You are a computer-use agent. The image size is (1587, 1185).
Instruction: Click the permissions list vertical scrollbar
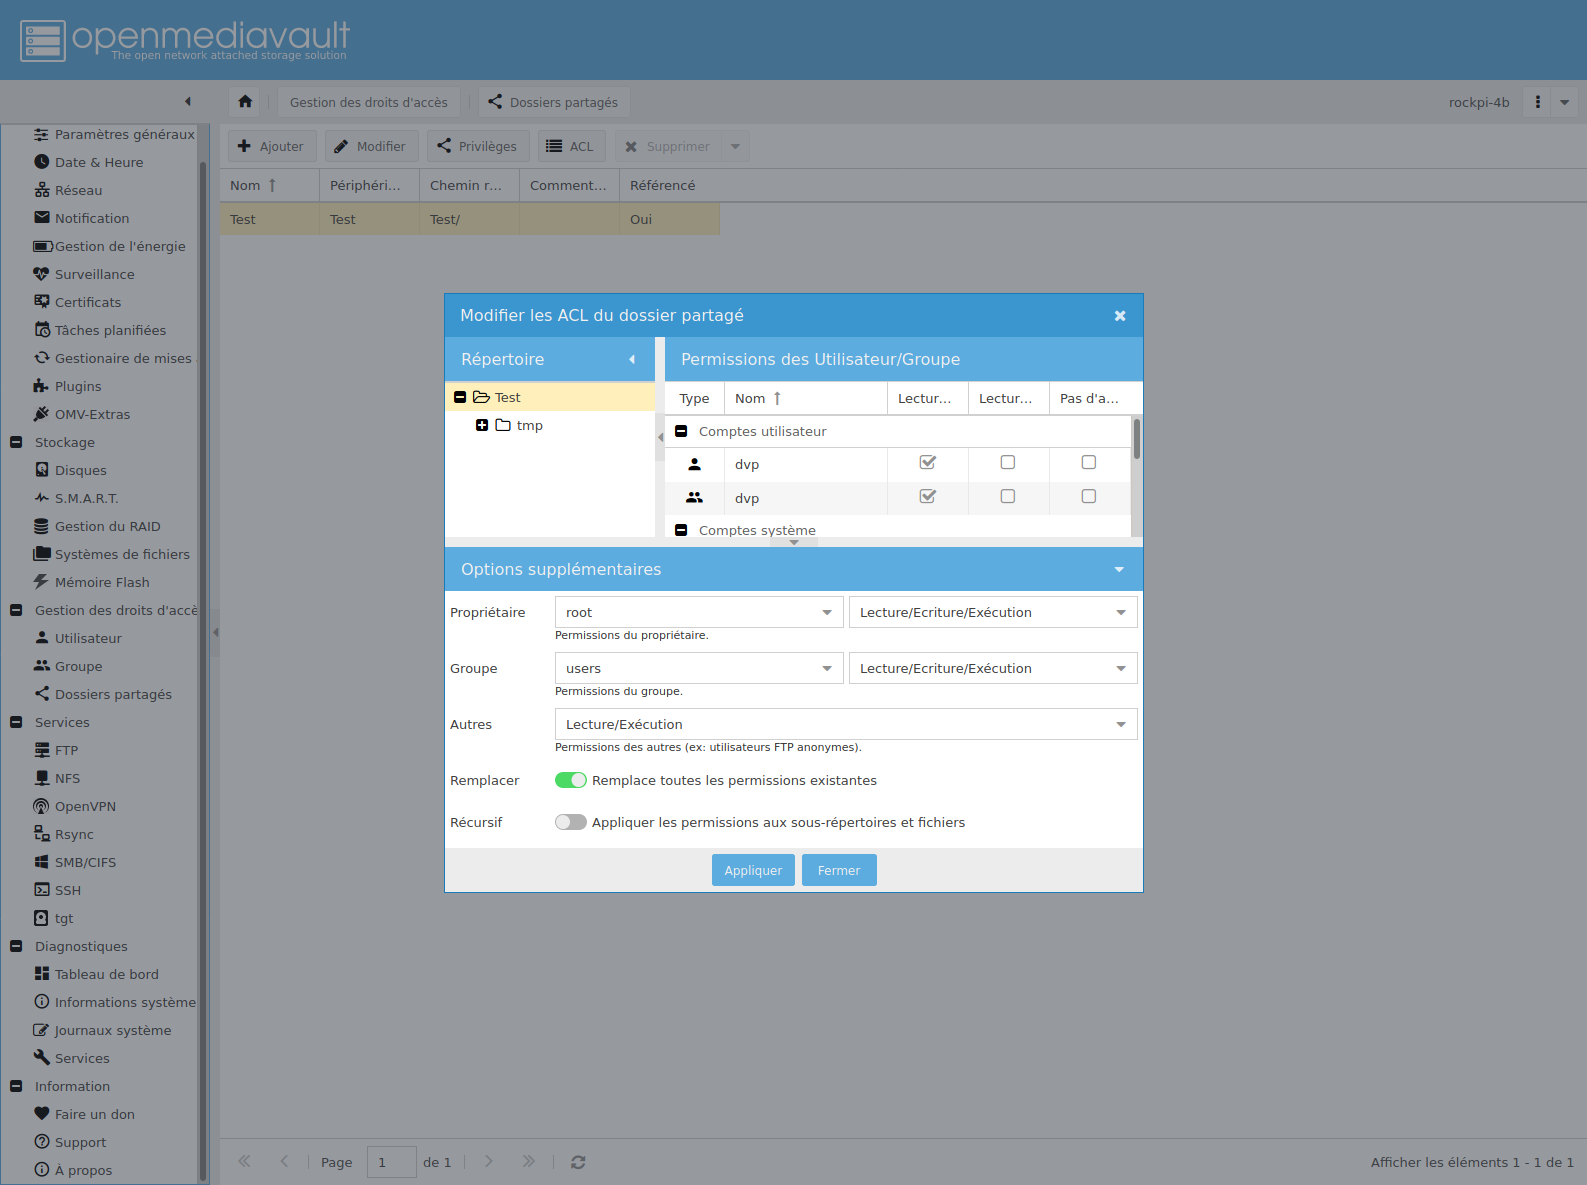(1137, 440)
